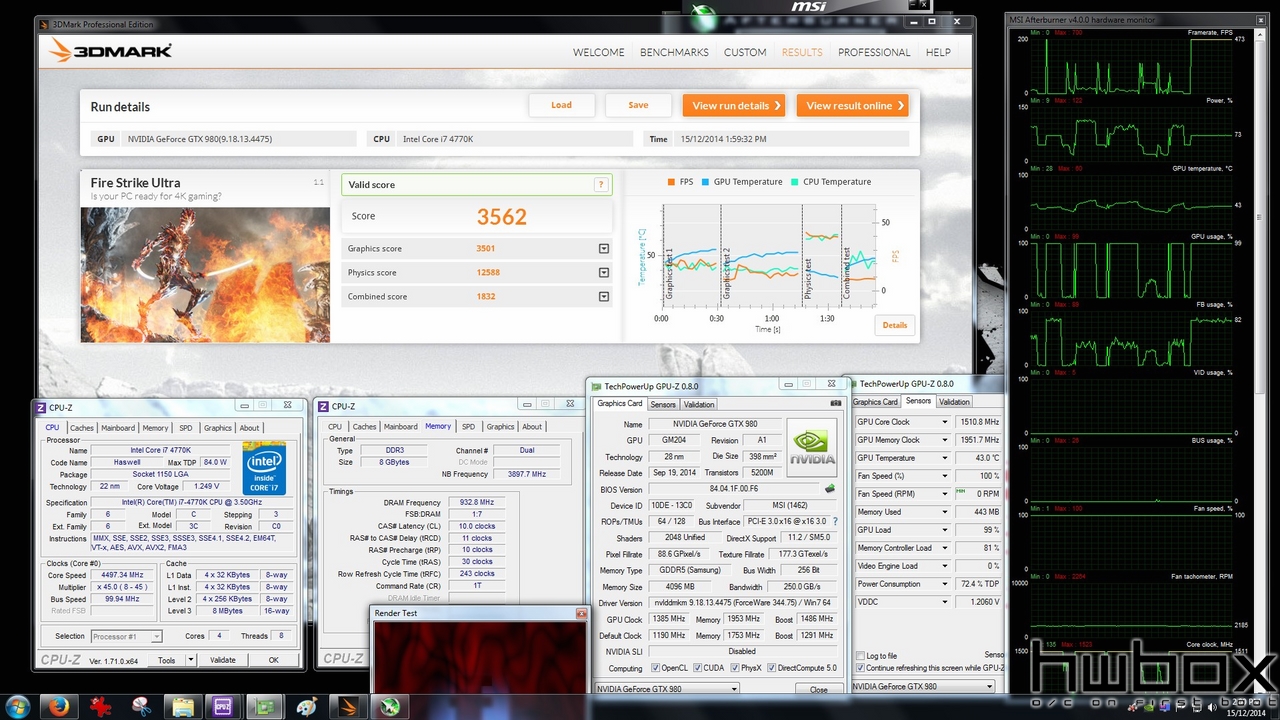Toggle the CUDA checkbox in GPU-Z

(697, 668)
